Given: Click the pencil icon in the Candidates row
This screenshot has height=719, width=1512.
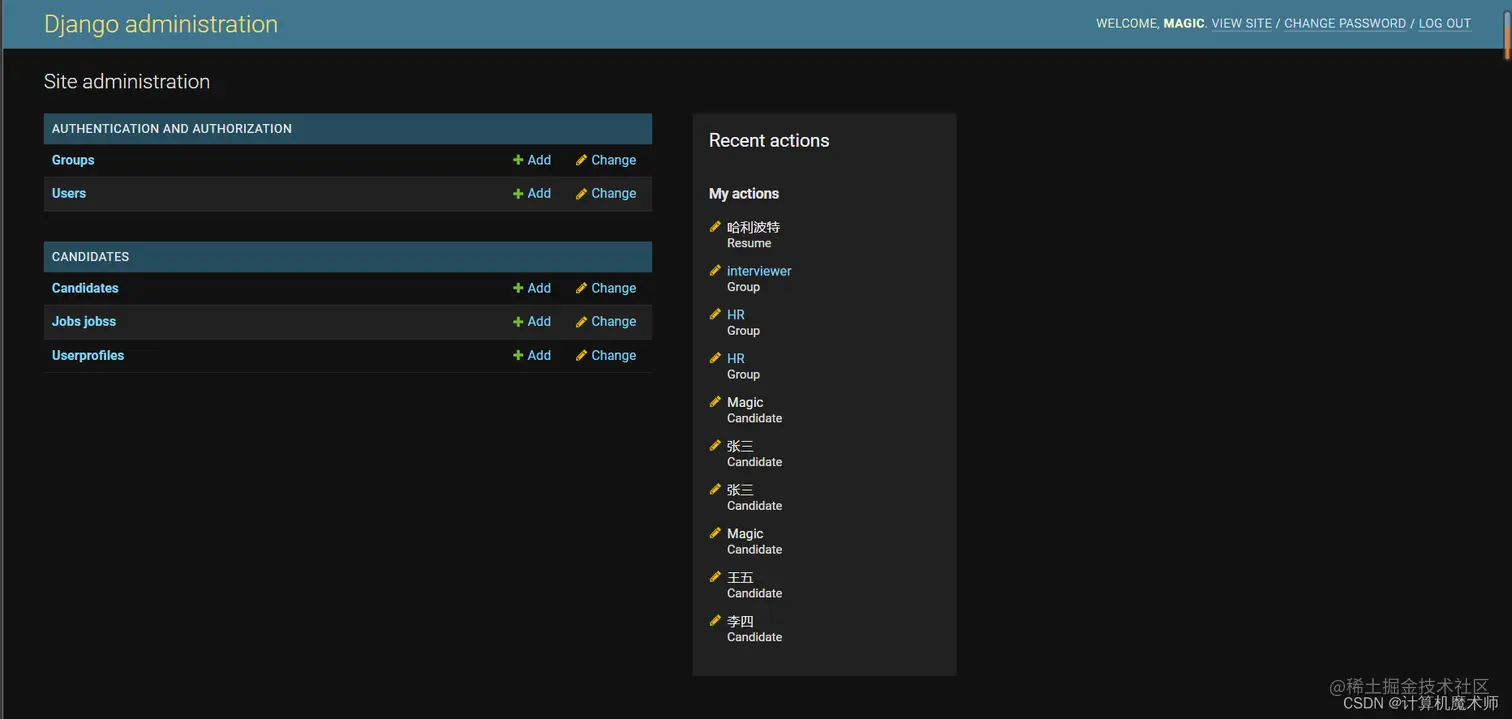Looking at the screenshot, I should pos(581,288).
